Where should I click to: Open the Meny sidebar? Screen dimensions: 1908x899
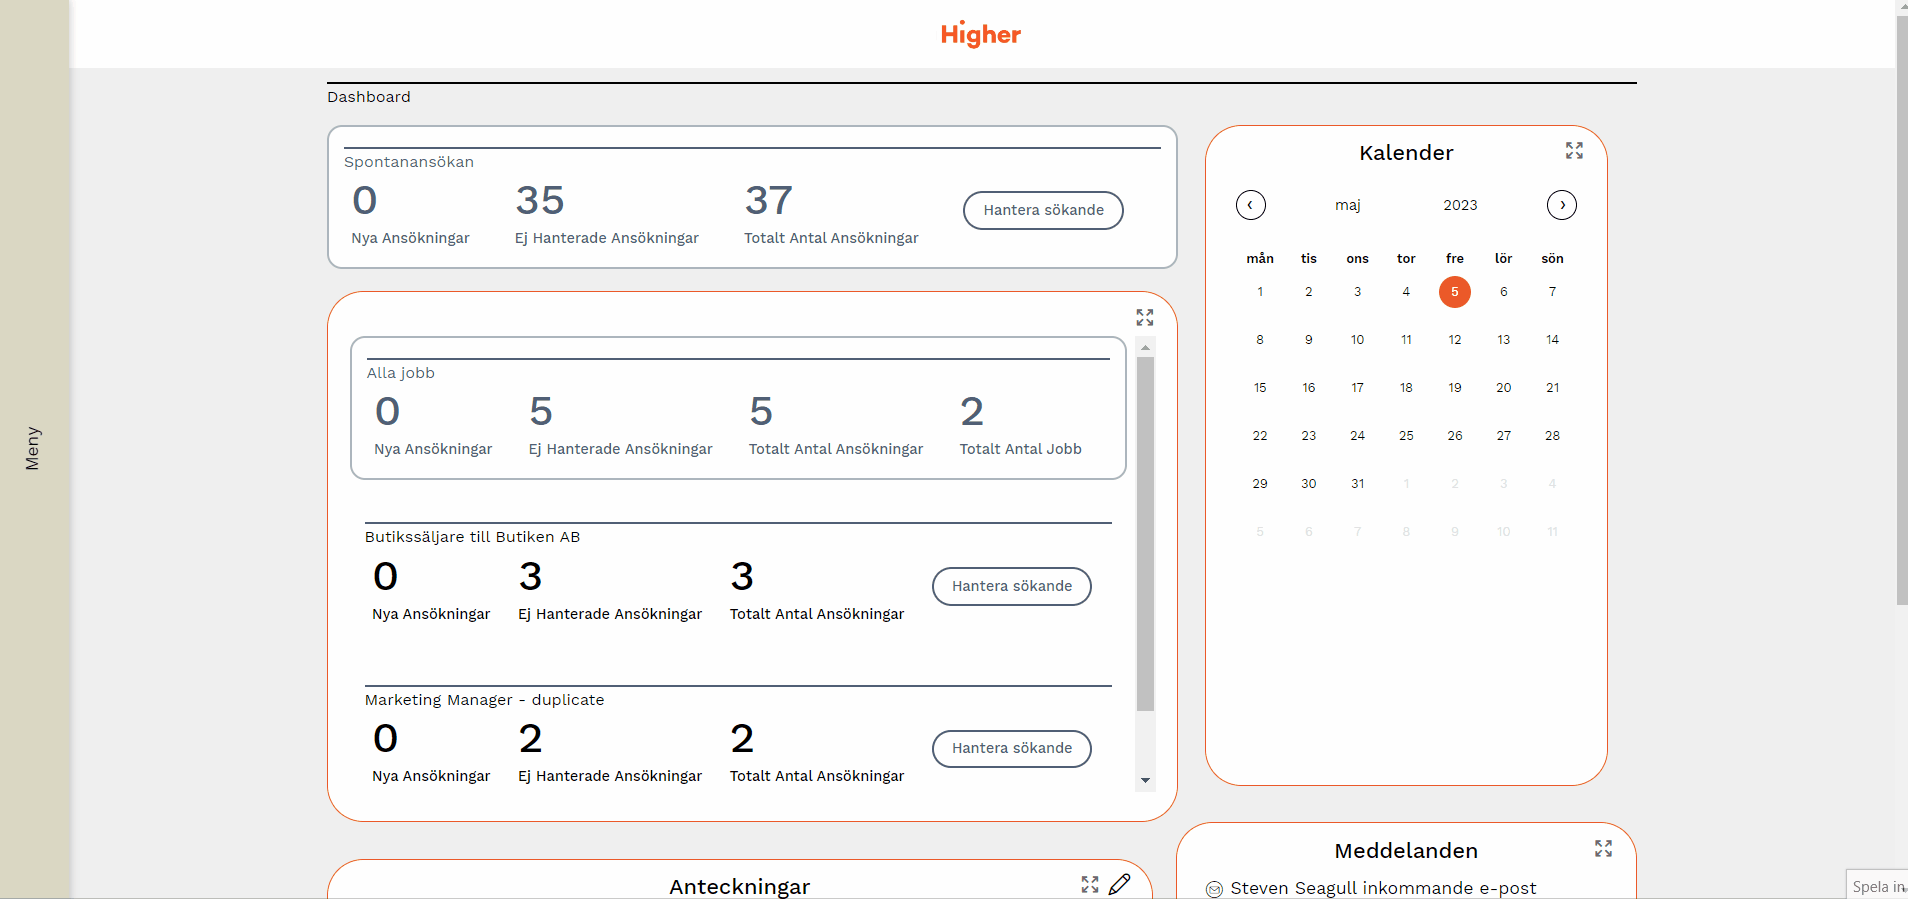33,448
